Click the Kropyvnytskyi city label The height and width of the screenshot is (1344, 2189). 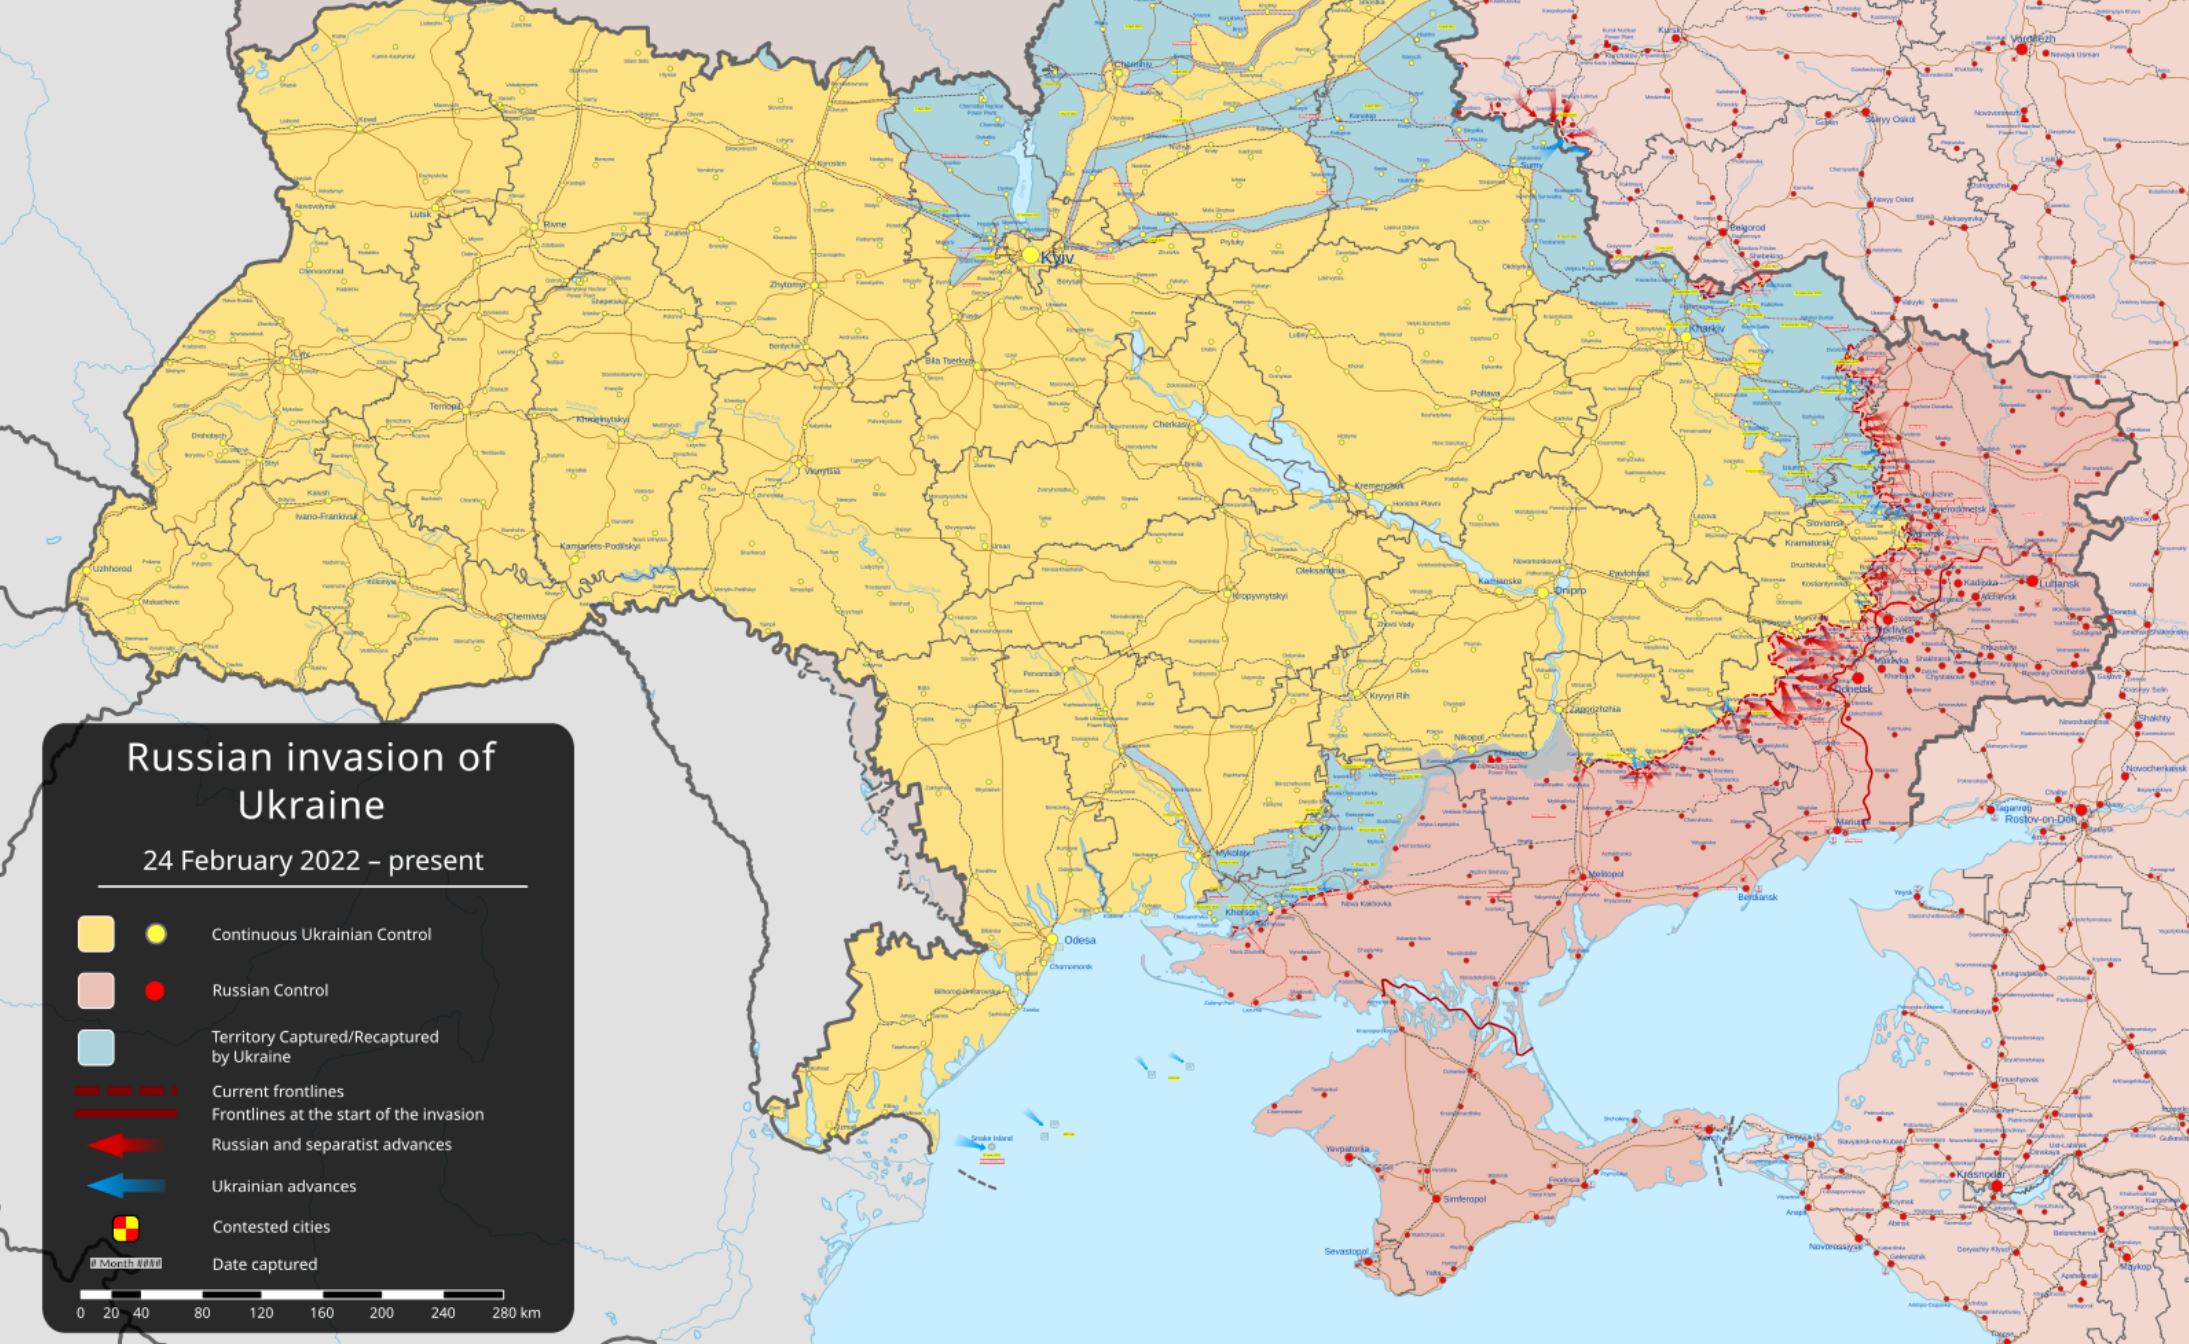tap(1260, 596)
